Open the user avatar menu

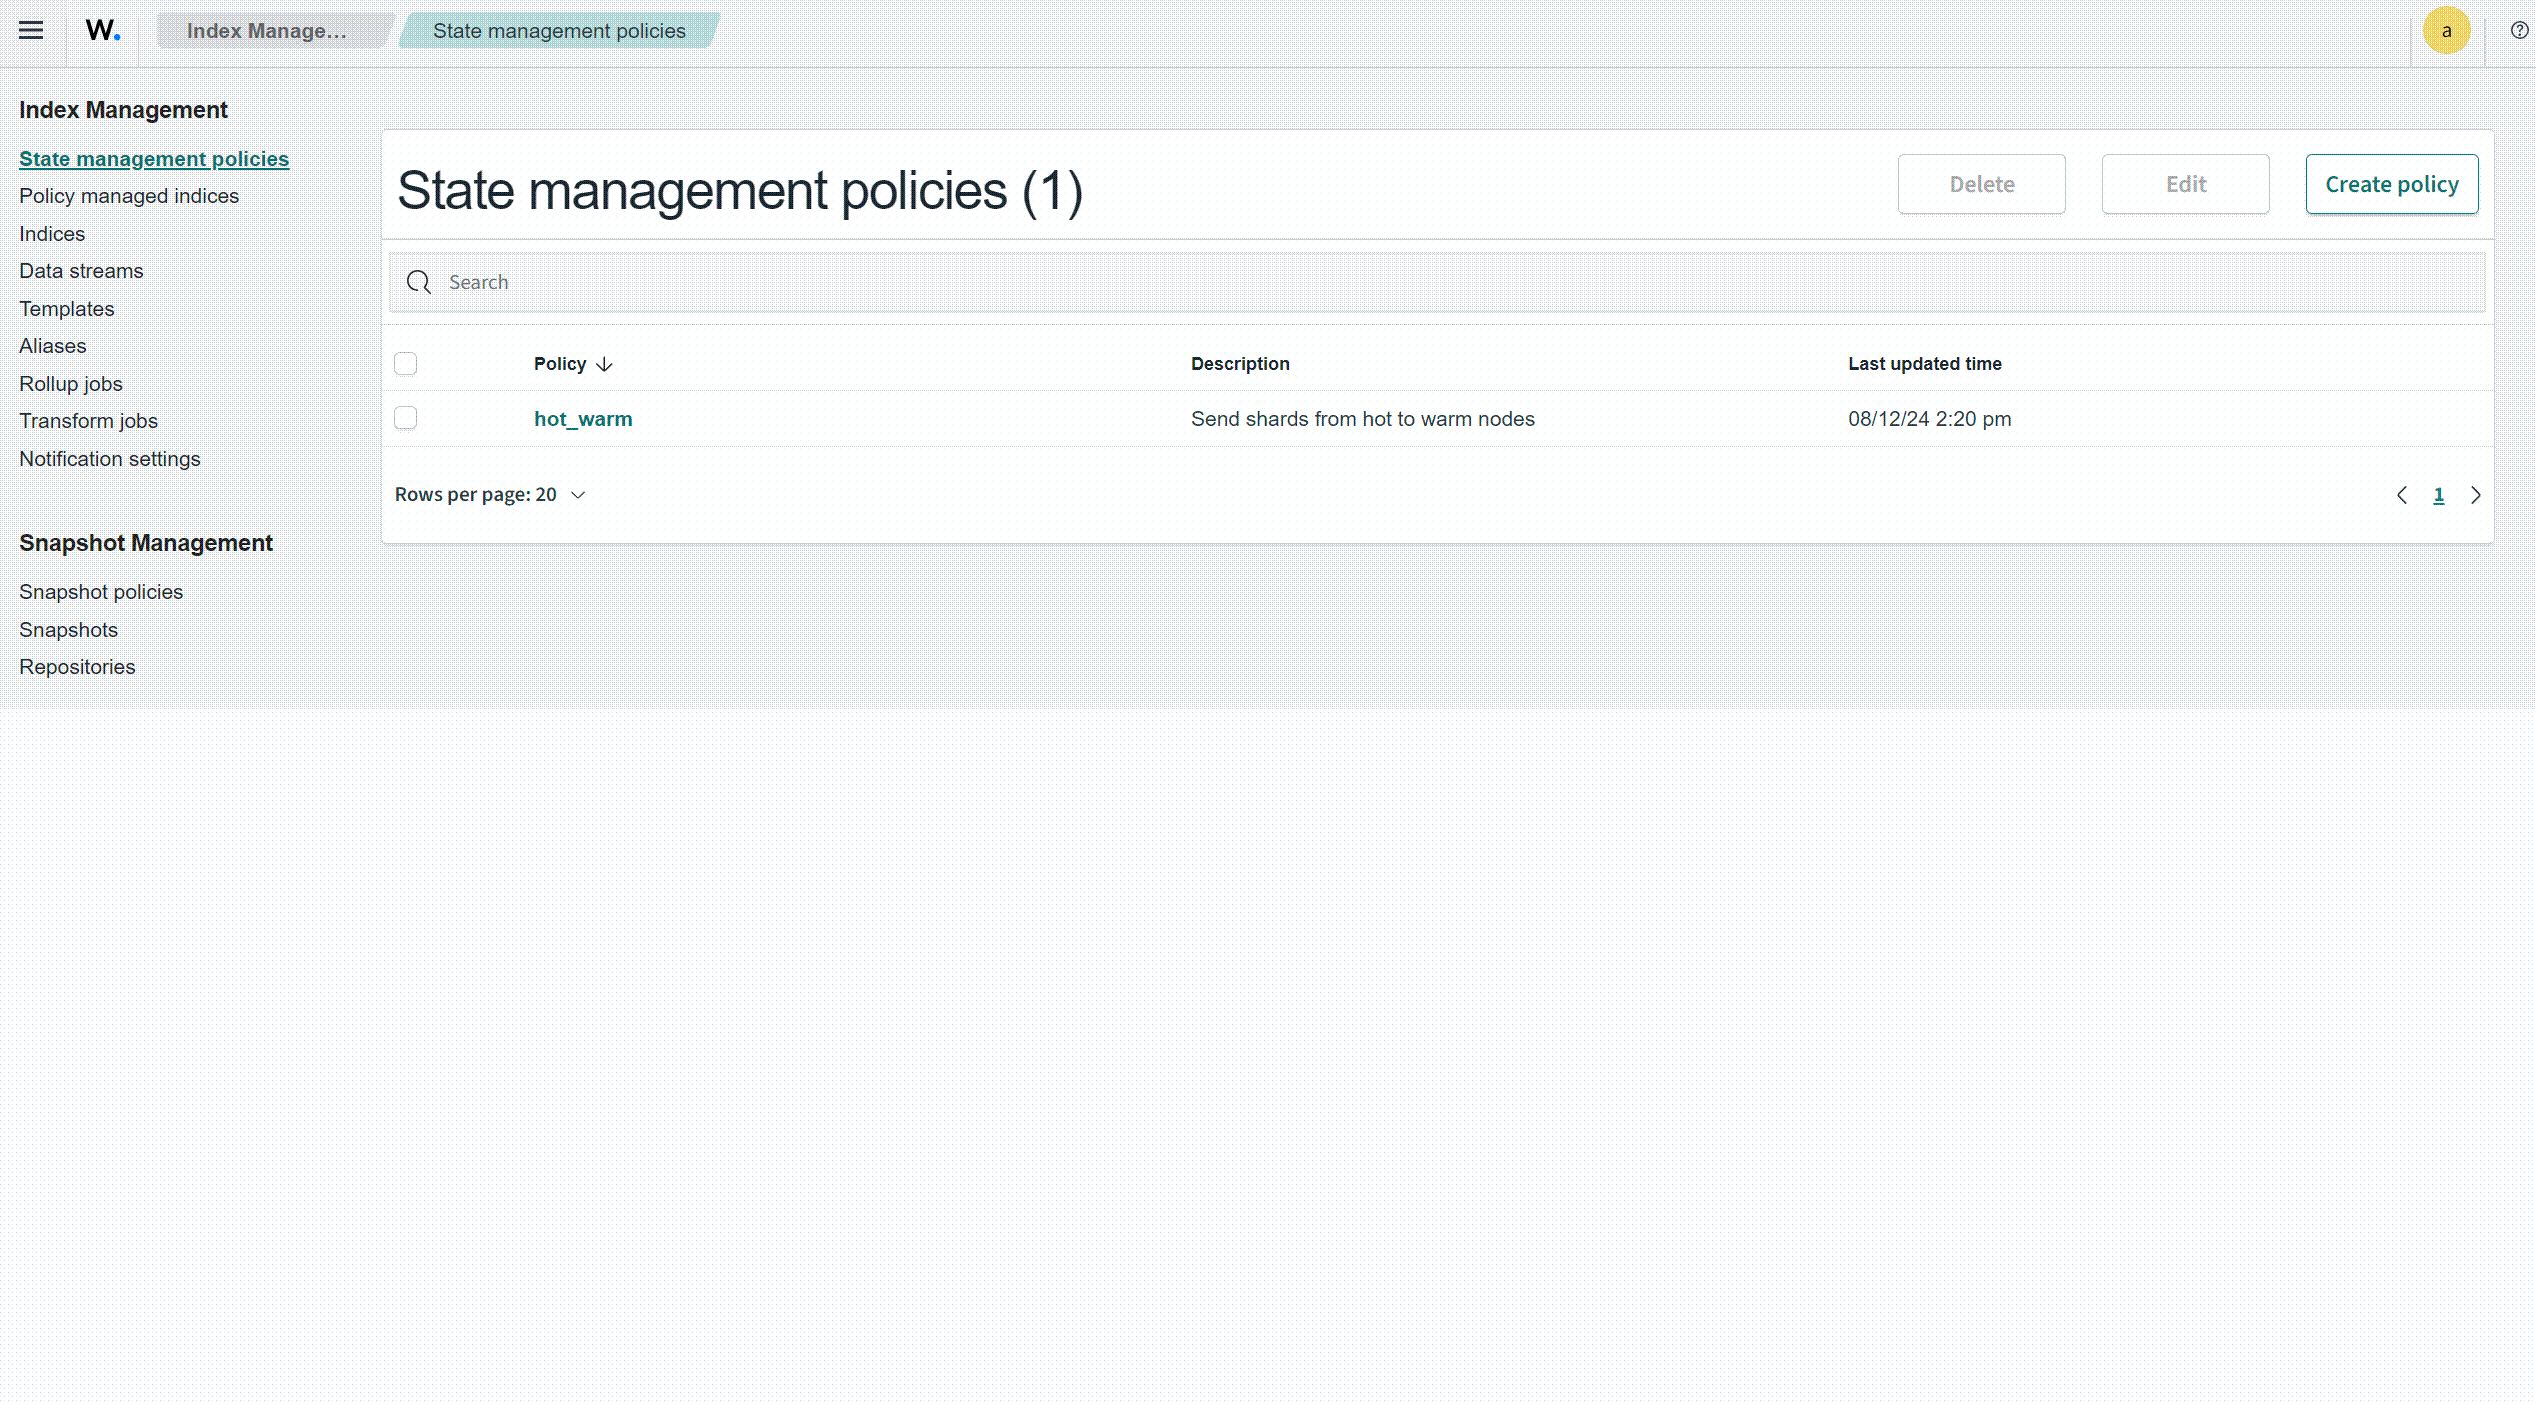coord(2446,31)
